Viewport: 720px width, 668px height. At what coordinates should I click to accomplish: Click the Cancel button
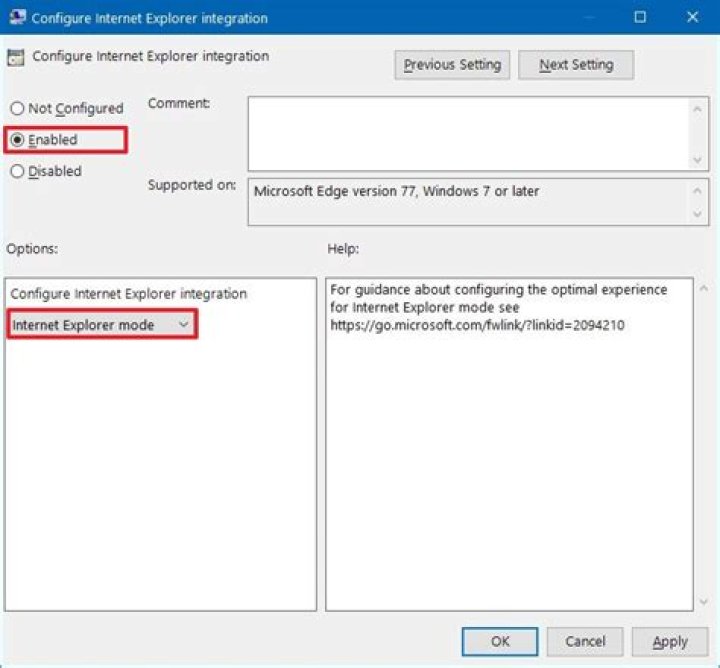click(585, 641)
